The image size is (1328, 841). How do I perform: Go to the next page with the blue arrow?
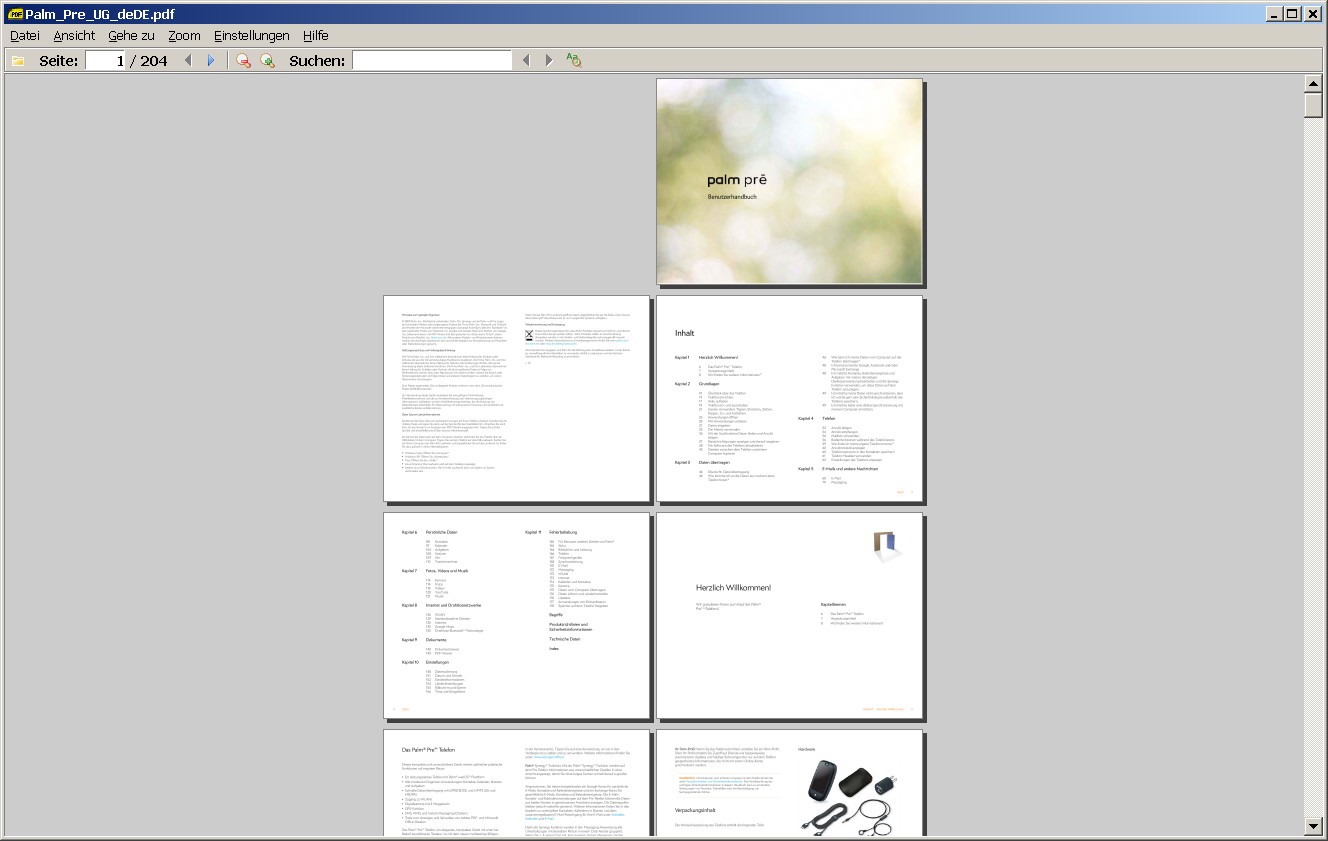pyautogui.click(x=210, y=59)
